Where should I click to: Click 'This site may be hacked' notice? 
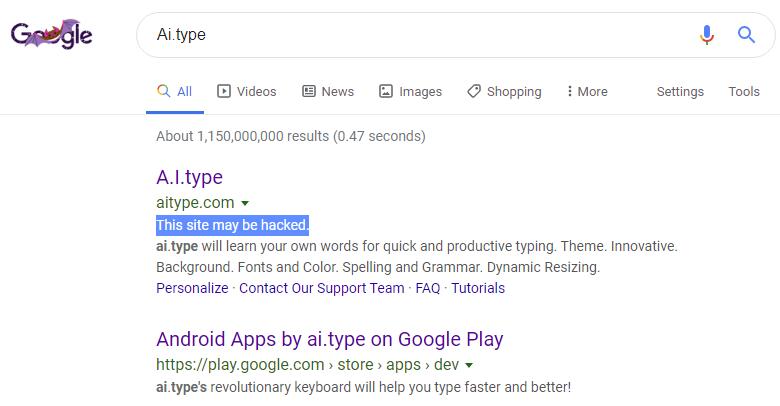point(232,225)
